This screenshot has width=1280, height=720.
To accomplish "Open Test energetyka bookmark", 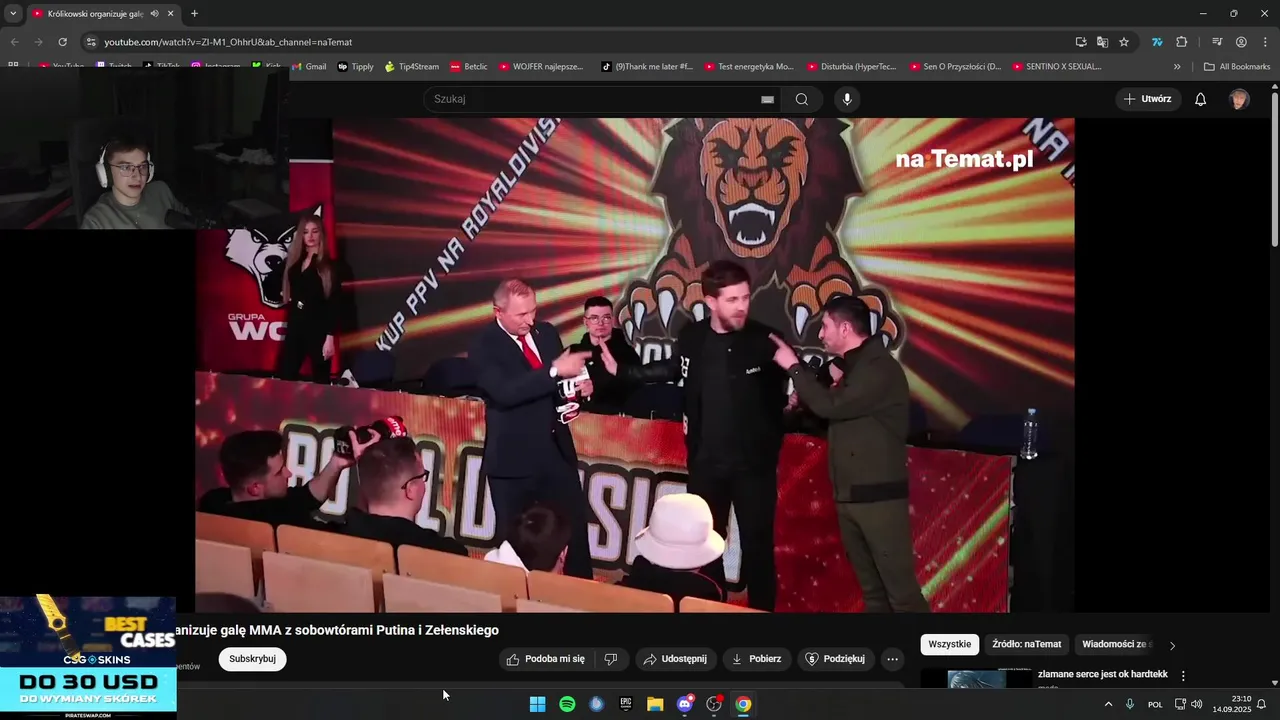I will [749, 67].
